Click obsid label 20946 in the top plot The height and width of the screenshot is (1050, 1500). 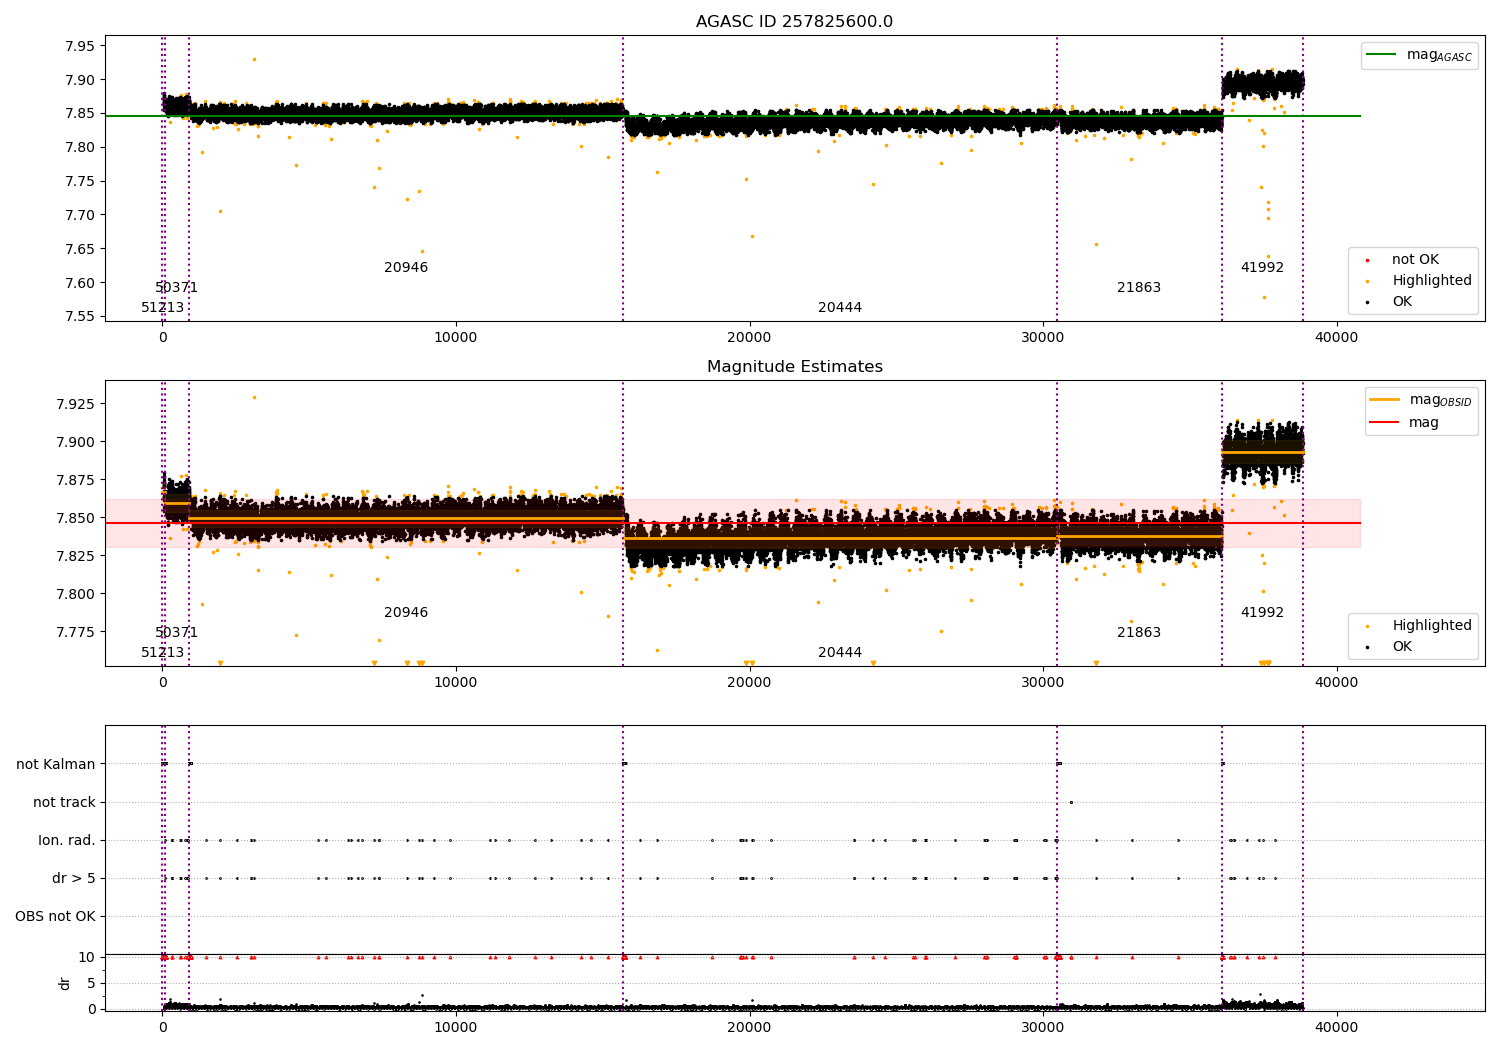[x=406, y=268]
